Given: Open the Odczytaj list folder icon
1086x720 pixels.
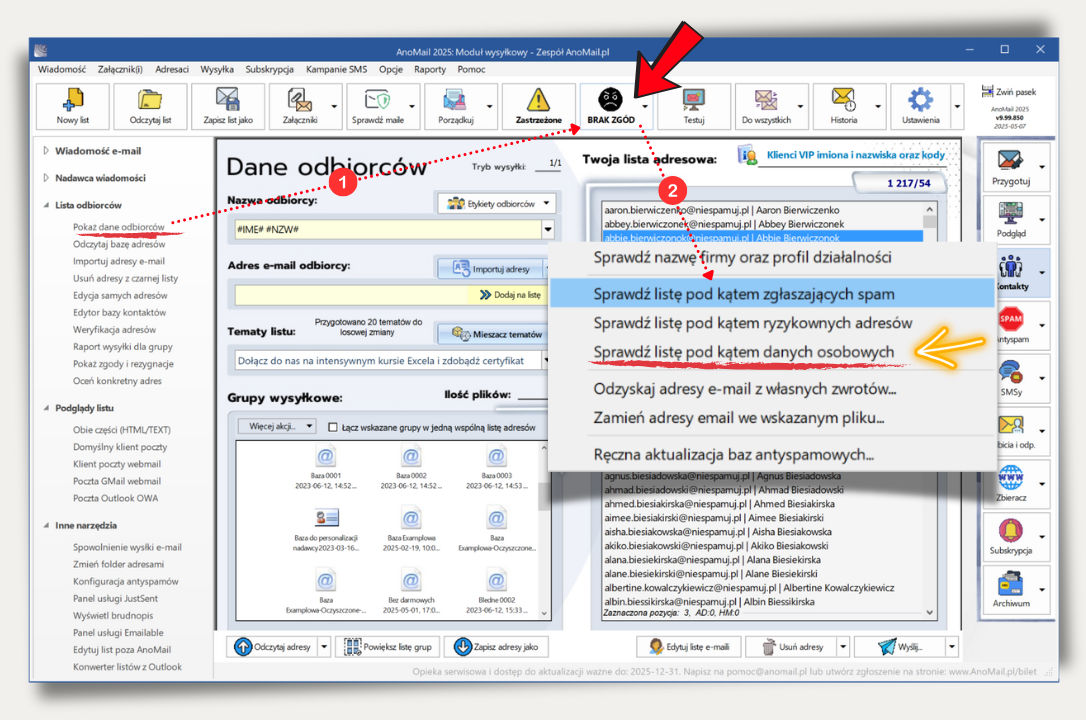Looking at the screenshot, I should point(150,100).
